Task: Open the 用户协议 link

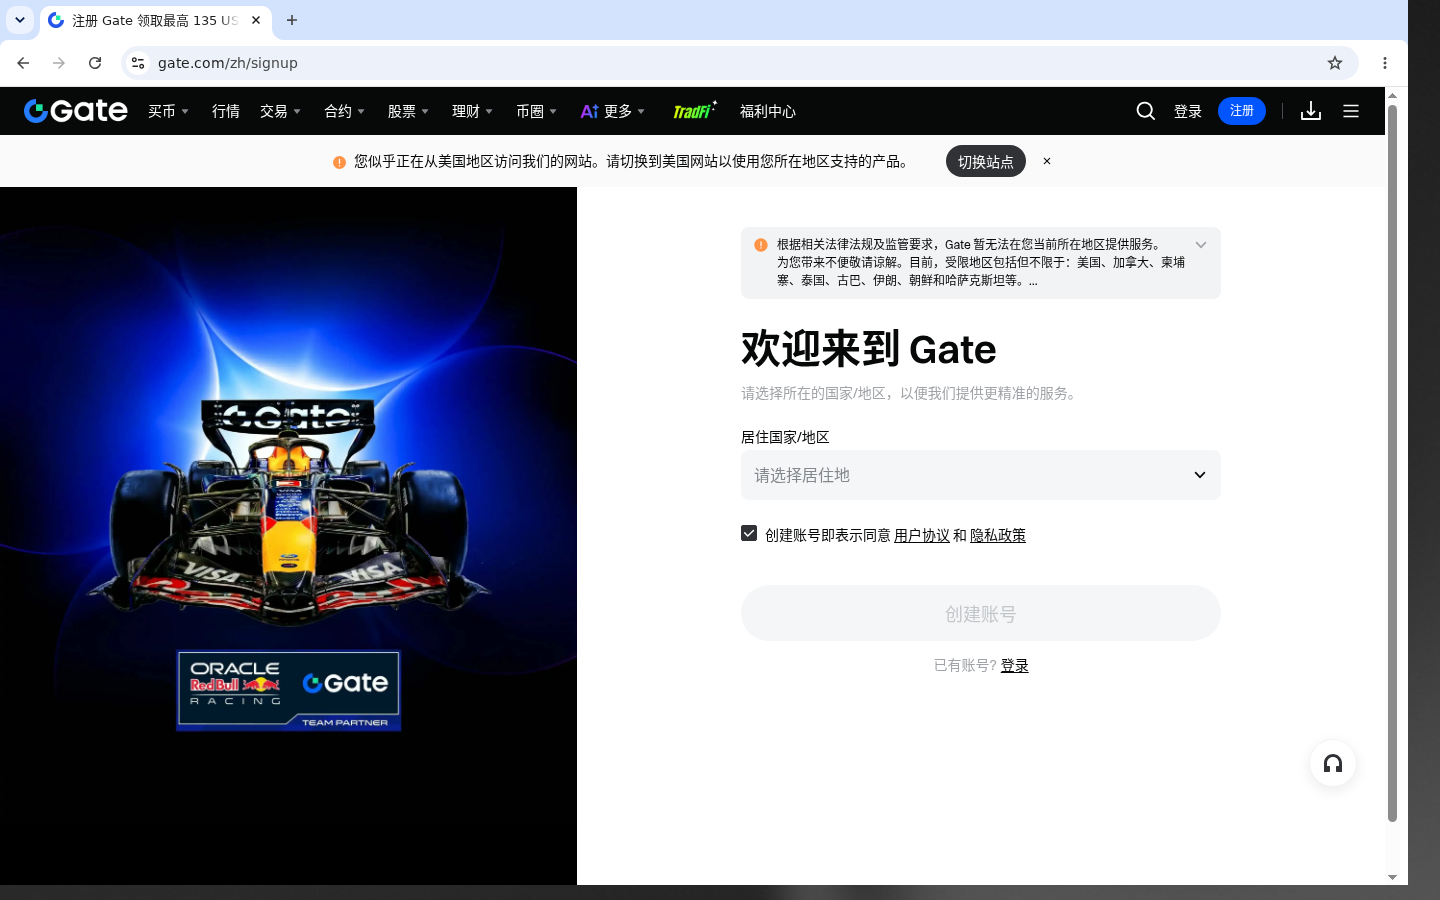Action: (922, 535)
